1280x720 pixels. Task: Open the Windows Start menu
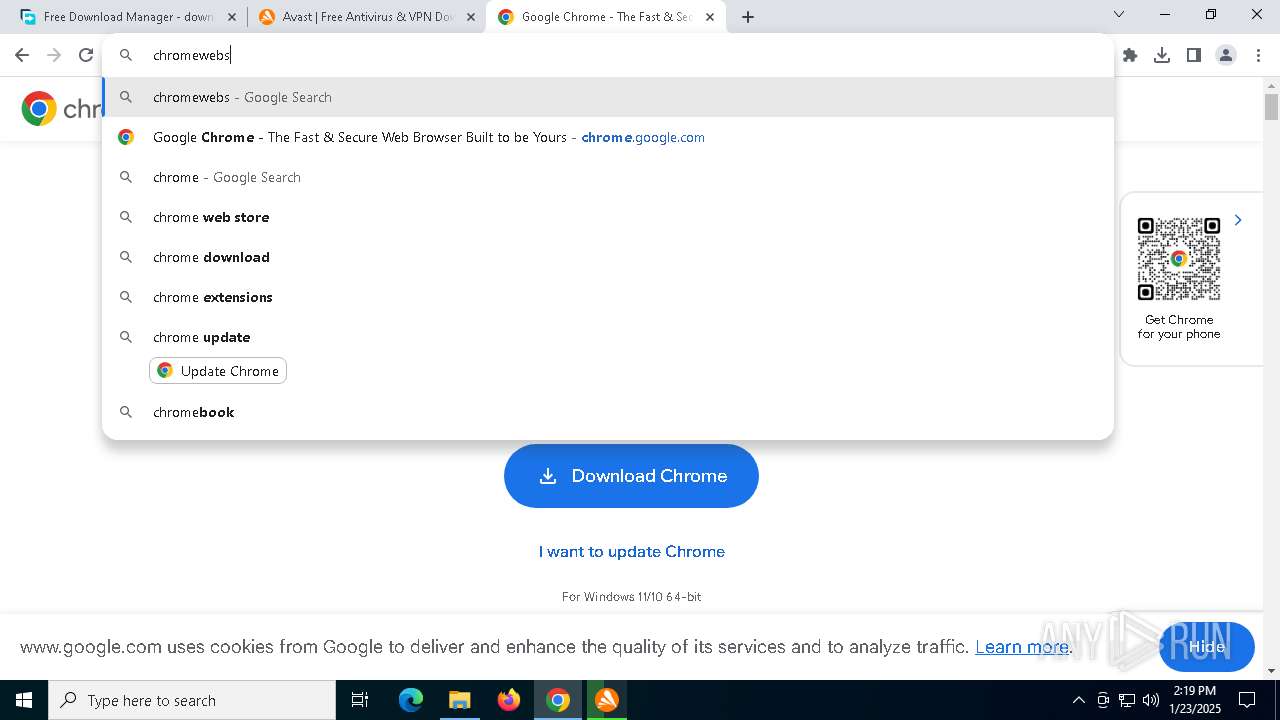tap(24, 700)
